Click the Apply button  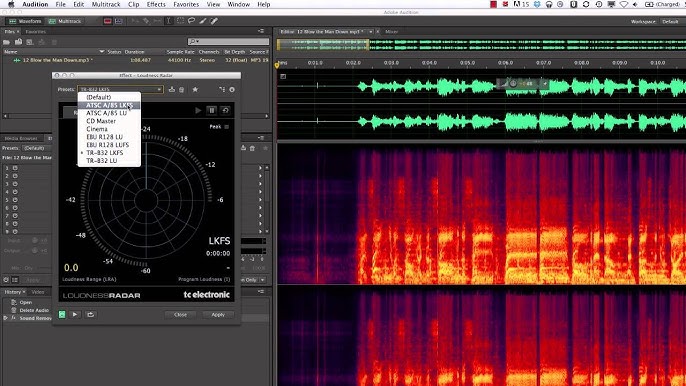coord(218,314)
